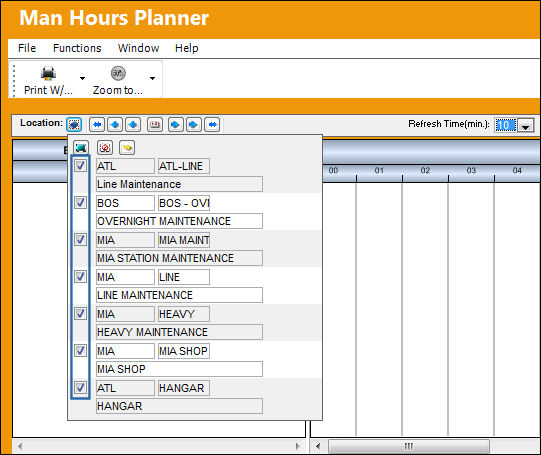The height and width of the screenshot is (455, 541).
Task: Open the Refresh Time dropdown arrow
Action: [x=525, y=125]
